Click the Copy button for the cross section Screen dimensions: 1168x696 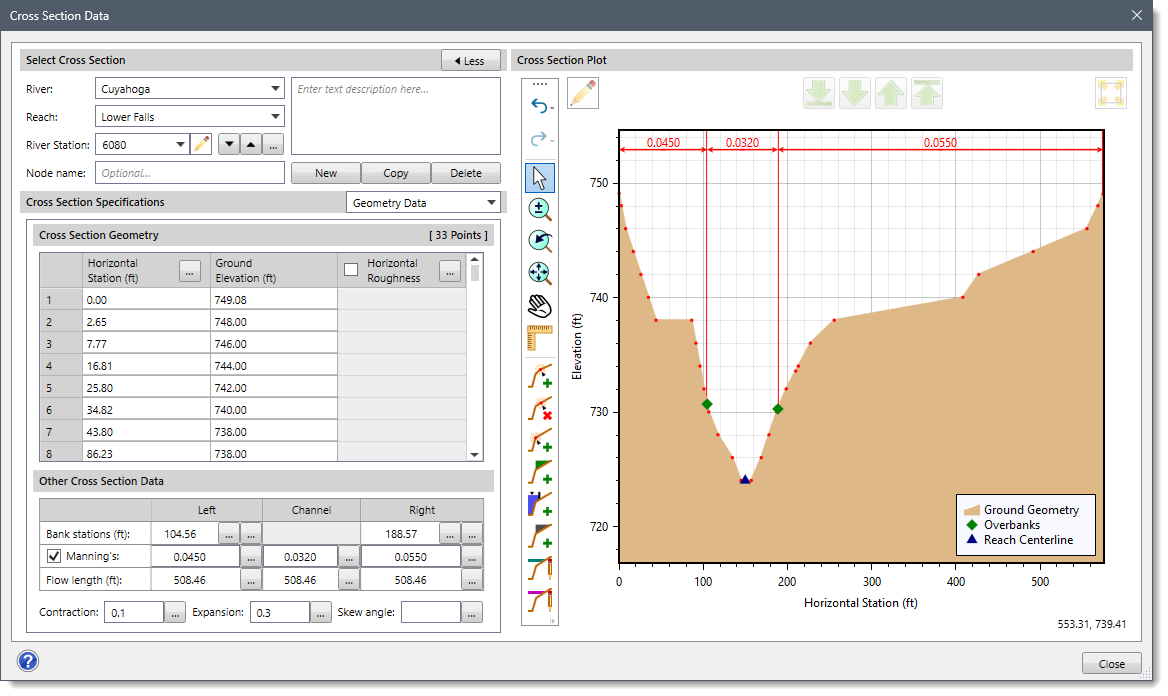[x=395, y=172]
